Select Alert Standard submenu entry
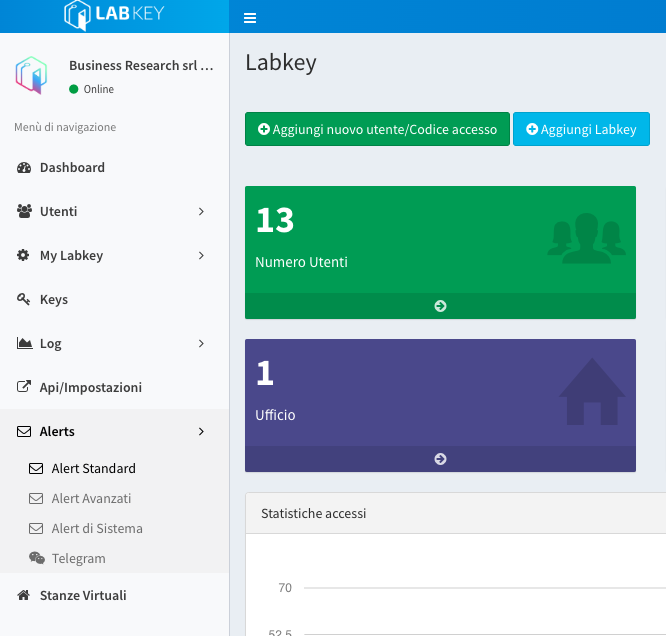Image resolution: width=666 pixels, height=636 pixels. pyautogui.click(x=115, y=468)
